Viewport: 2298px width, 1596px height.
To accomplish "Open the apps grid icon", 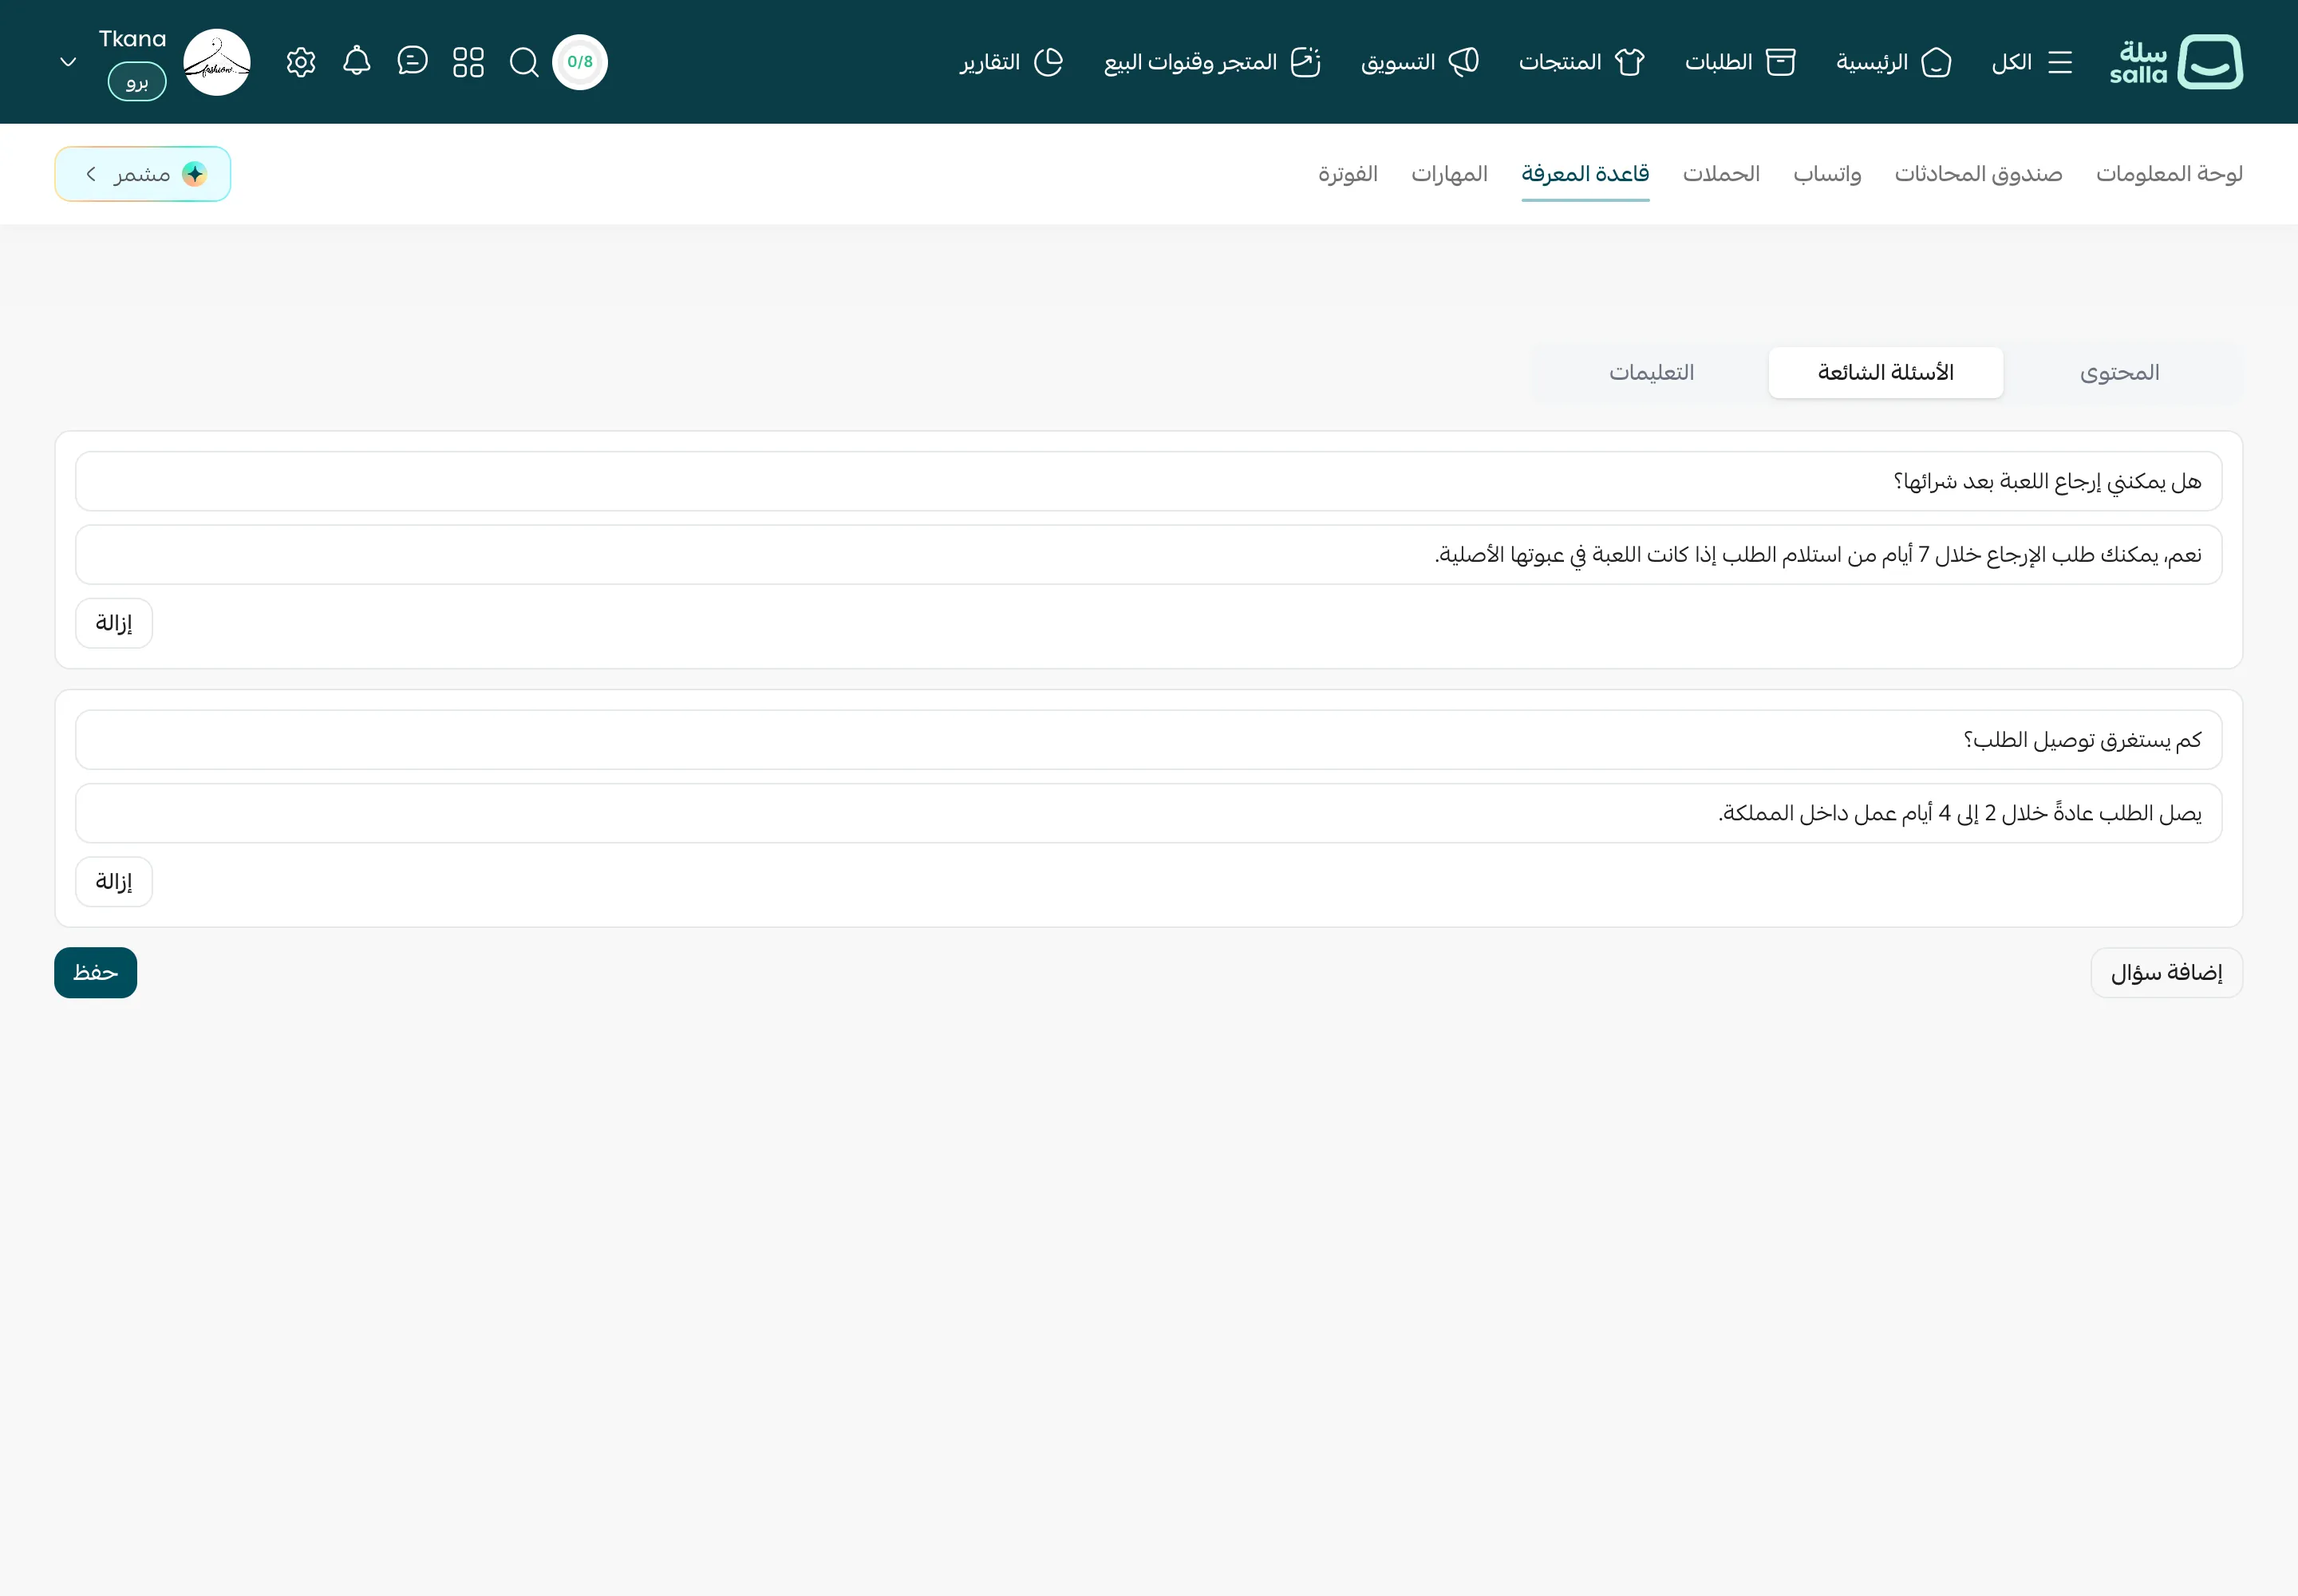I will click(x=468, y=62).
